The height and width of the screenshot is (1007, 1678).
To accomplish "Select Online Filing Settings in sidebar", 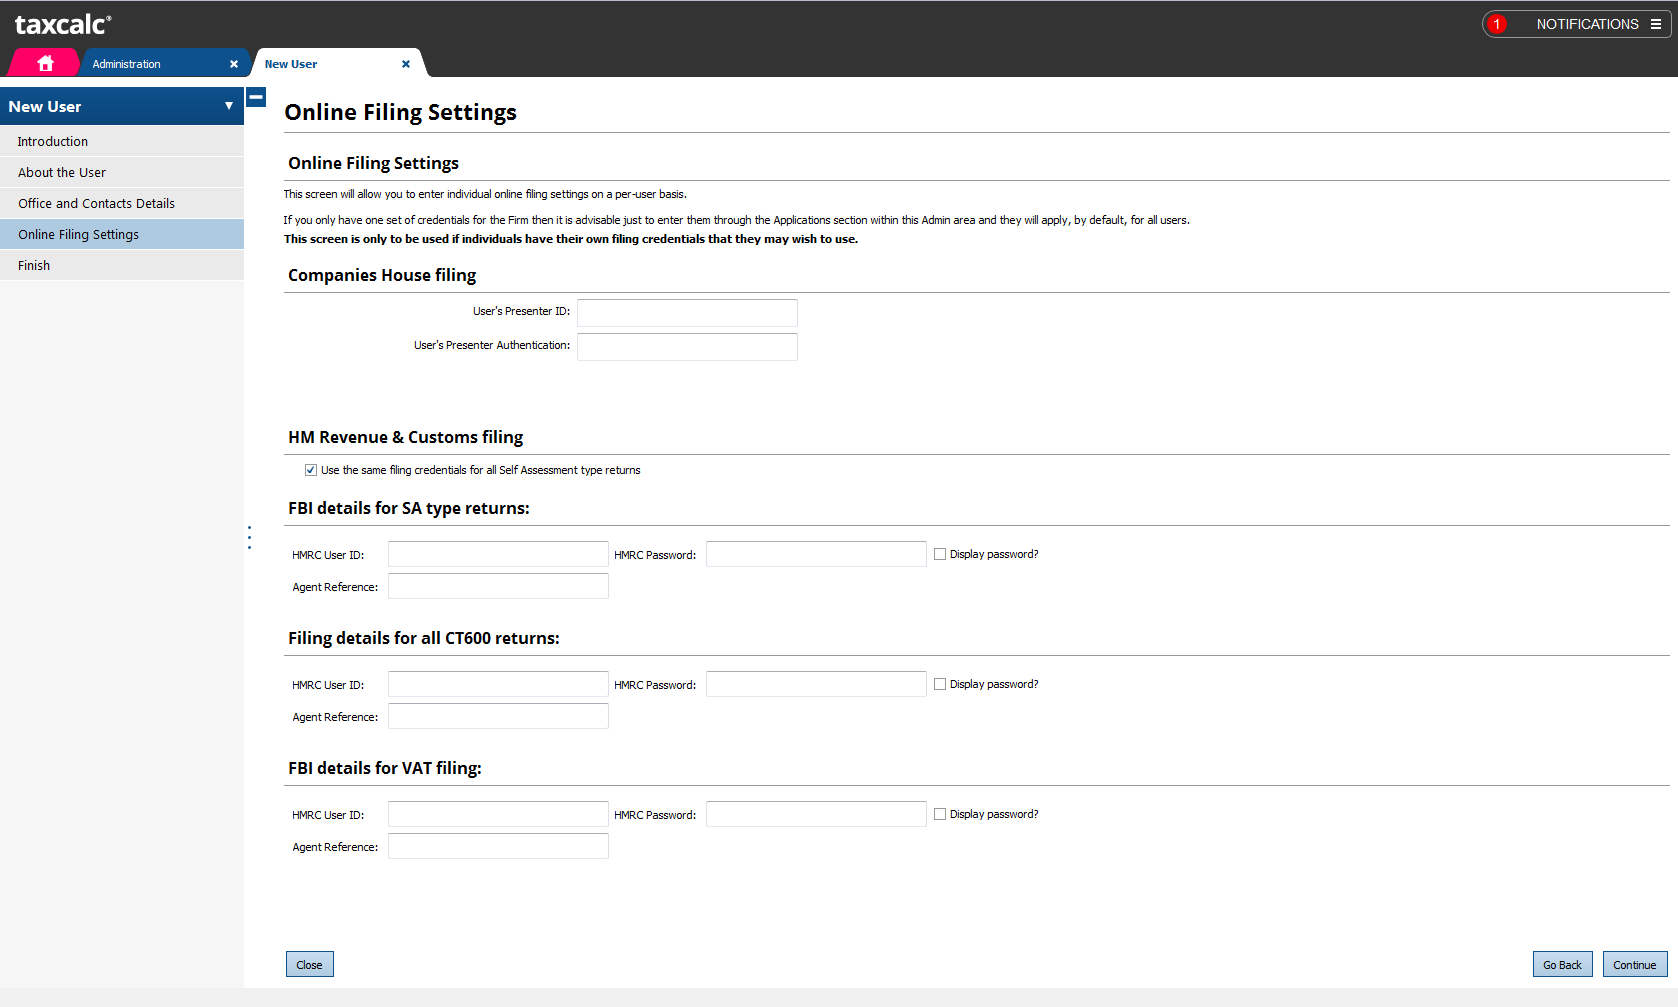I will [122, 234].
